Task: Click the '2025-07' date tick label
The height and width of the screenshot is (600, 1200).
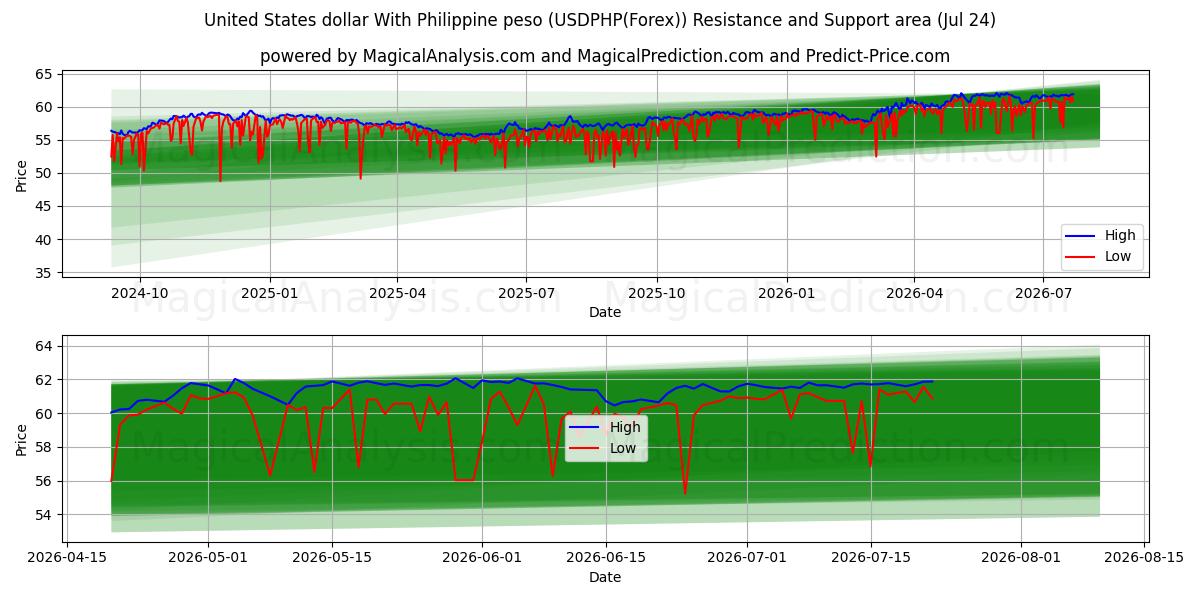Action: (x=526, y=292)
